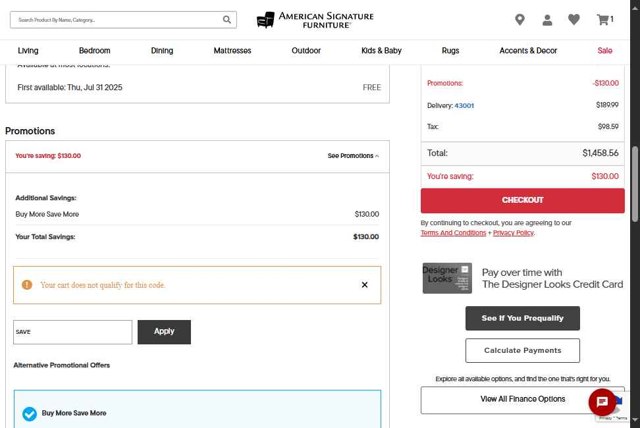The width and height of the screenshot is (640, 428).
Task: Open the Outdoor menu
Action: pos(306,51)
